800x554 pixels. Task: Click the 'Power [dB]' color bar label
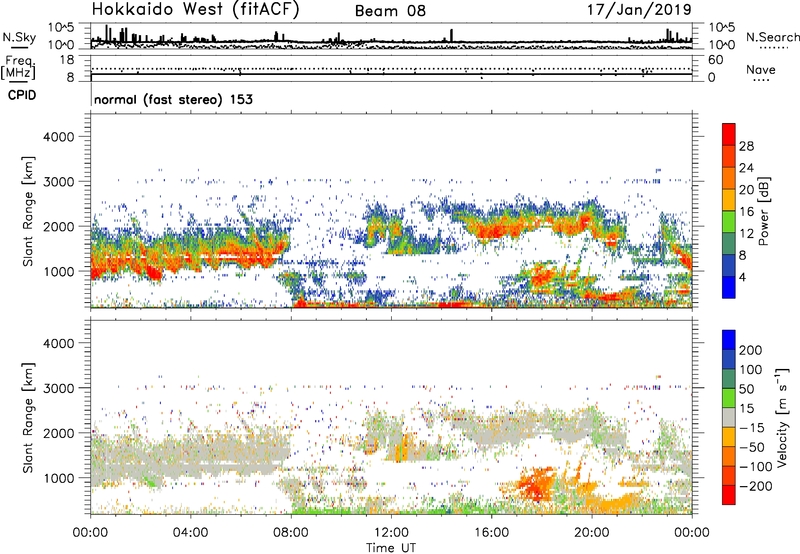[x=763, y=211]
